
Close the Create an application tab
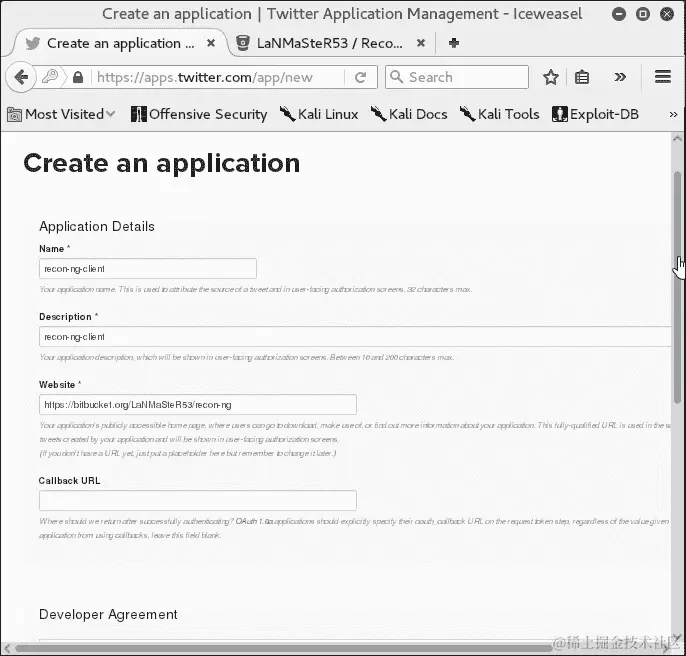tap(211, 43)
